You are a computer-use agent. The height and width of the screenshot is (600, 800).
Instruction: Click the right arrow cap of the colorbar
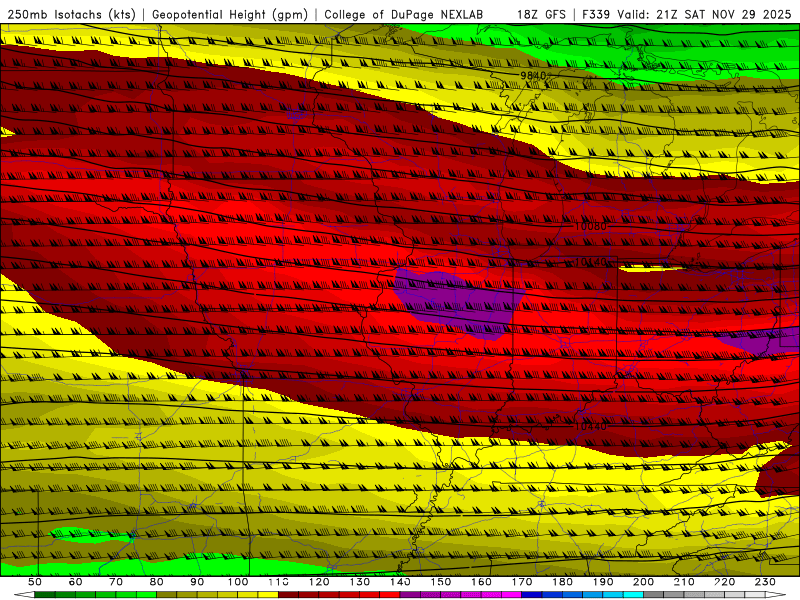click(x=776, y=595)
